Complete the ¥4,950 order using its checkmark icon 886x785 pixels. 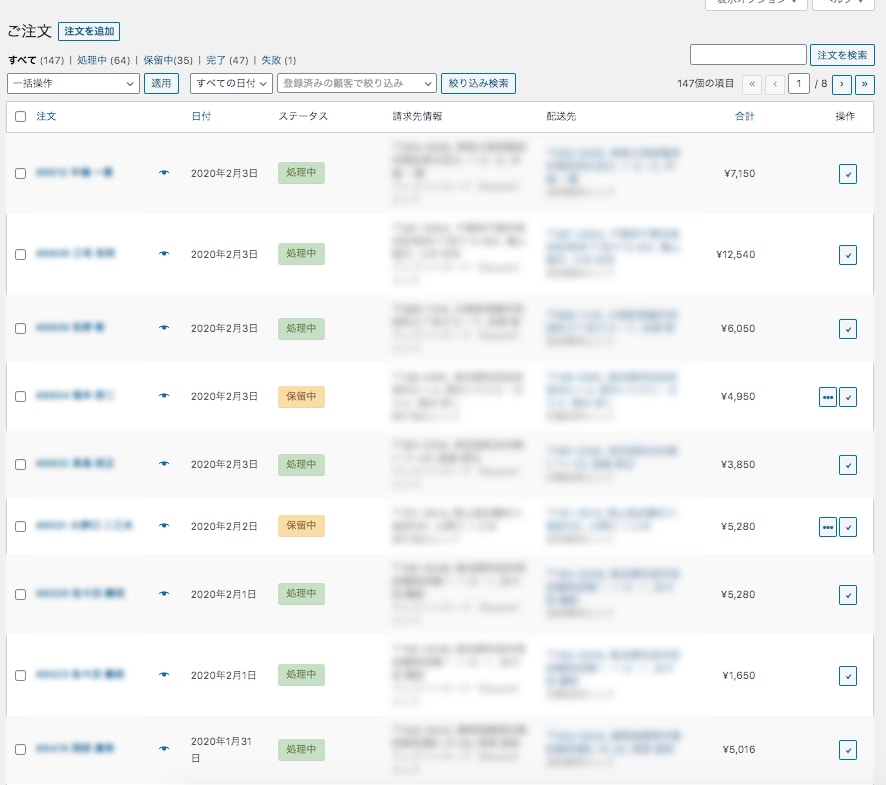coord(848,397)
